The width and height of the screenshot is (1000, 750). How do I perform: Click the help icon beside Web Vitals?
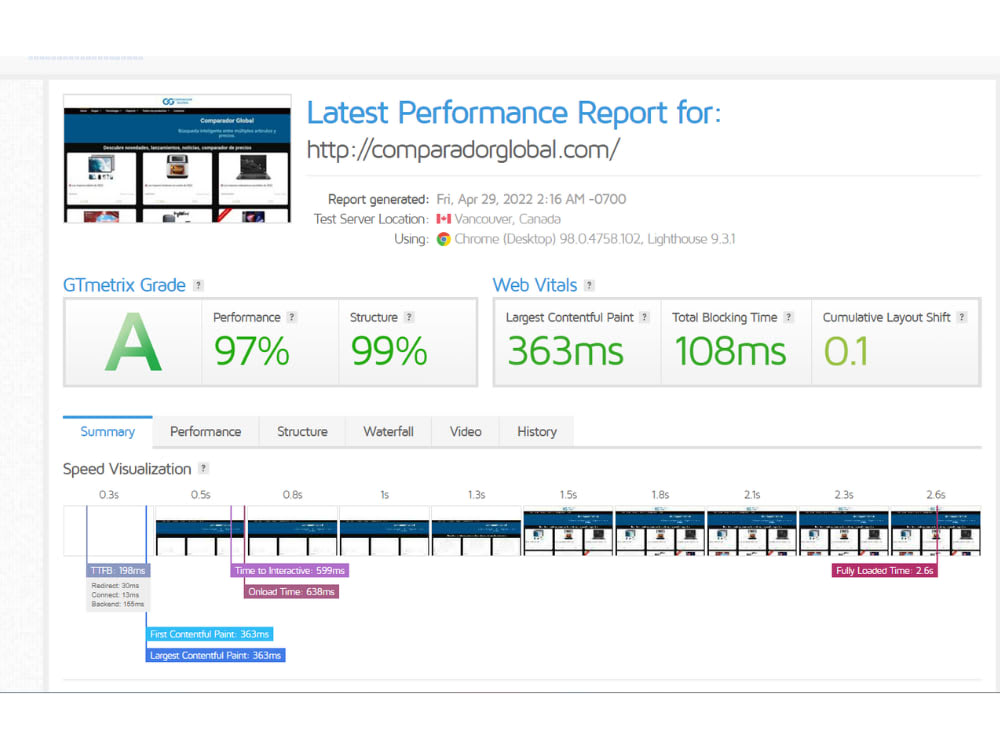(589, 285)
